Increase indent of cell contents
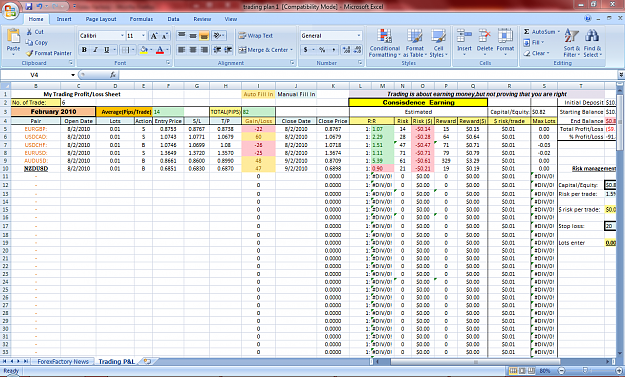 tap(228, 50)
